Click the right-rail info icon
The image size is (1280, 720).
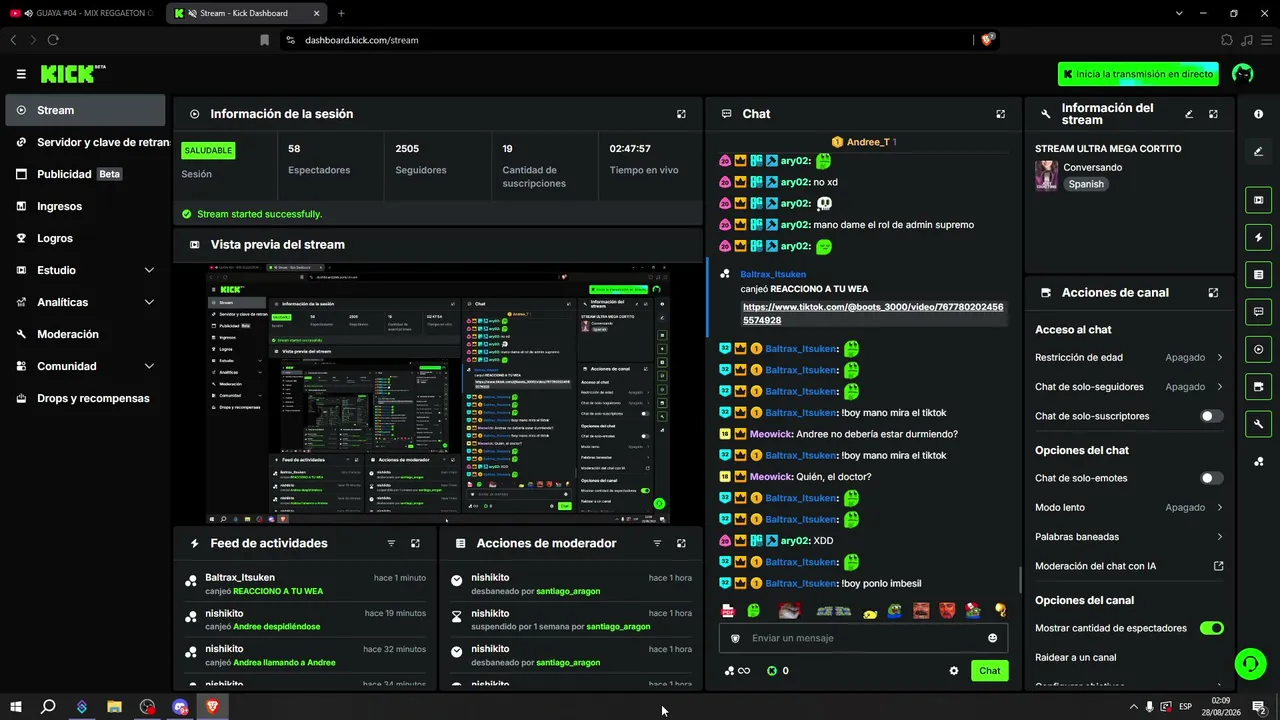[1258, 114]
